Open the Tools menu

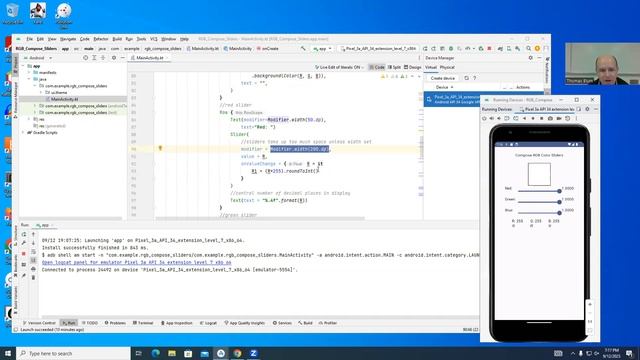point(141,39)
